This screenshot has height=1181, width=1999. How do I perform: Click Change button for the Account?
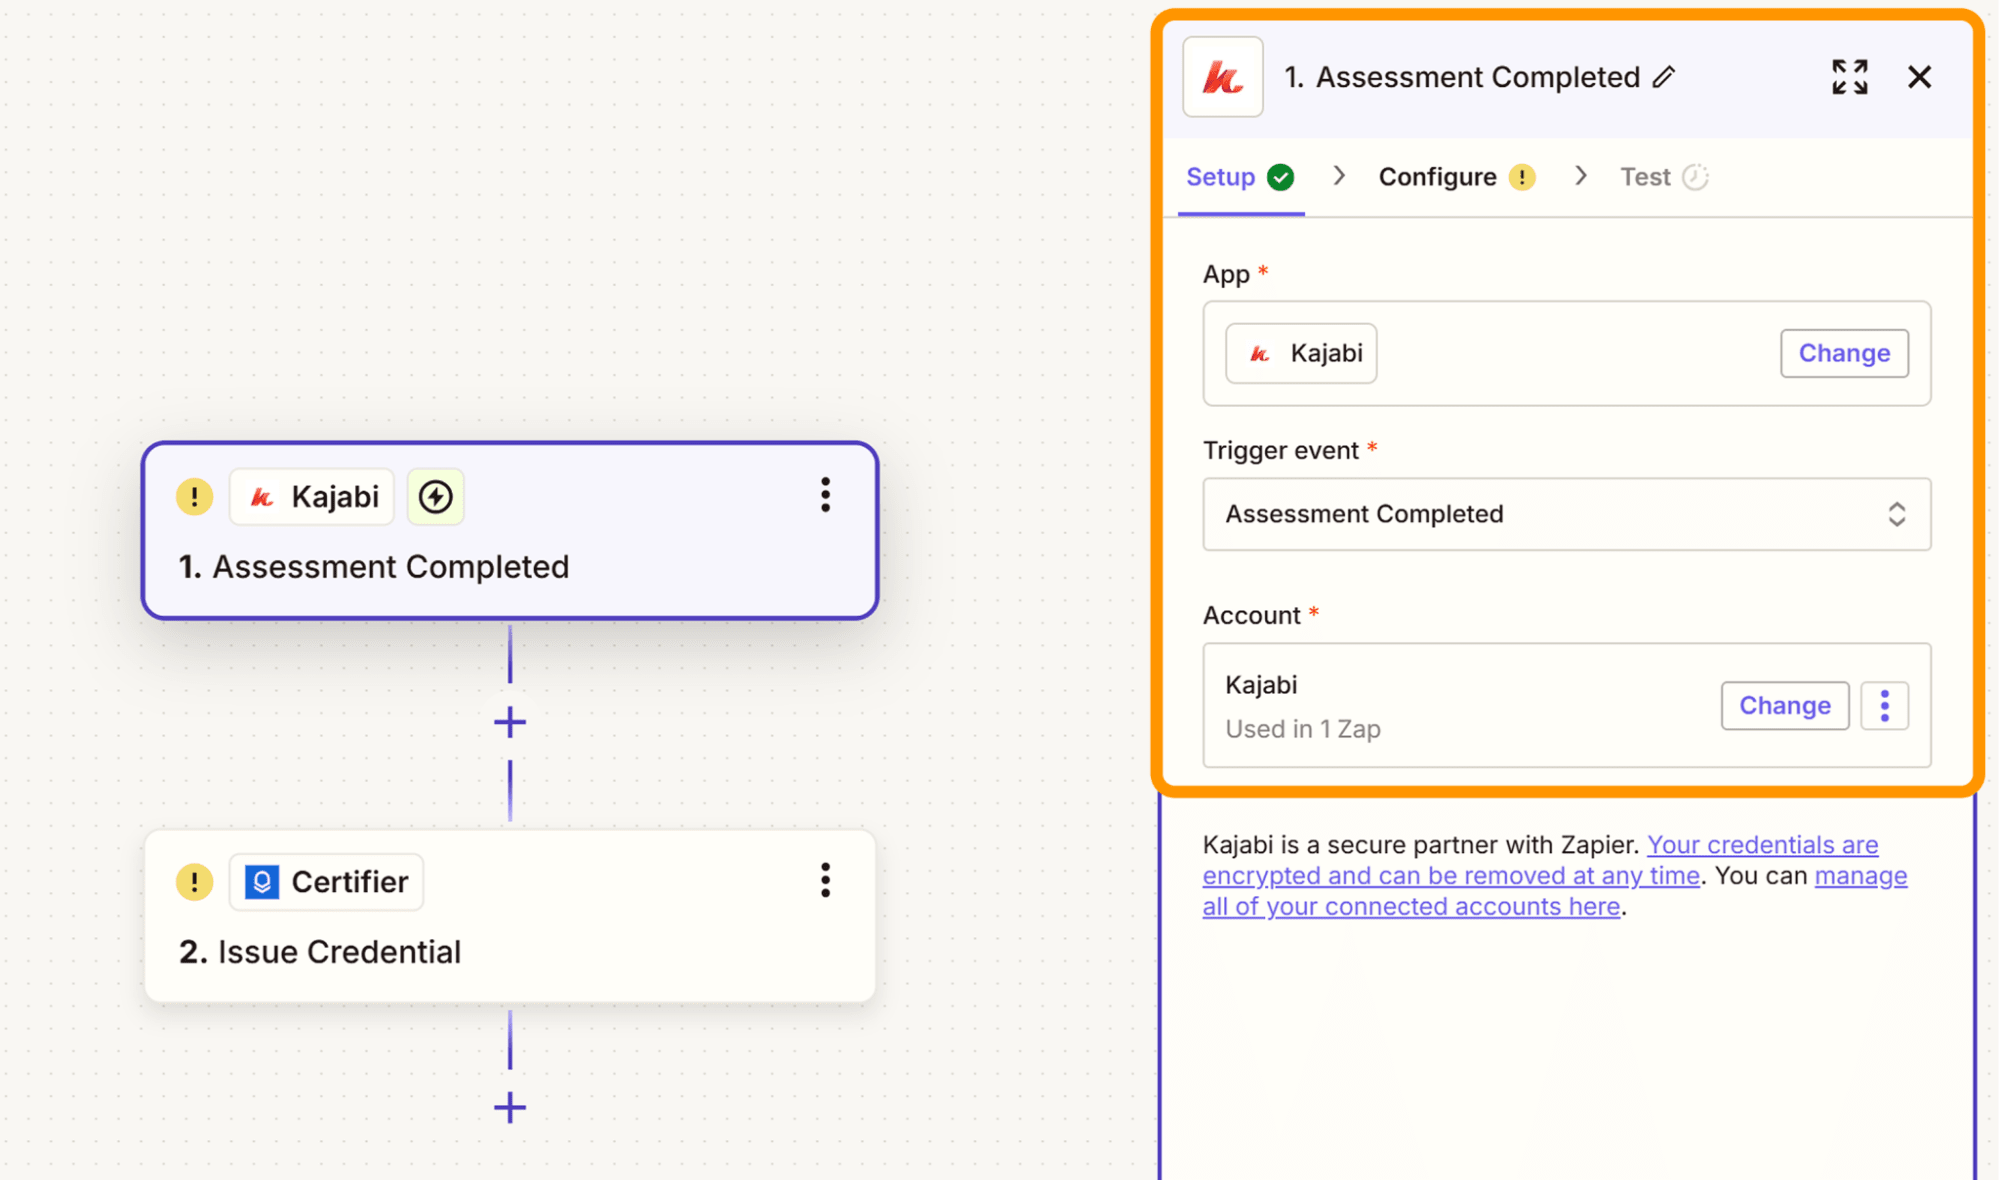pos(1785,706)
